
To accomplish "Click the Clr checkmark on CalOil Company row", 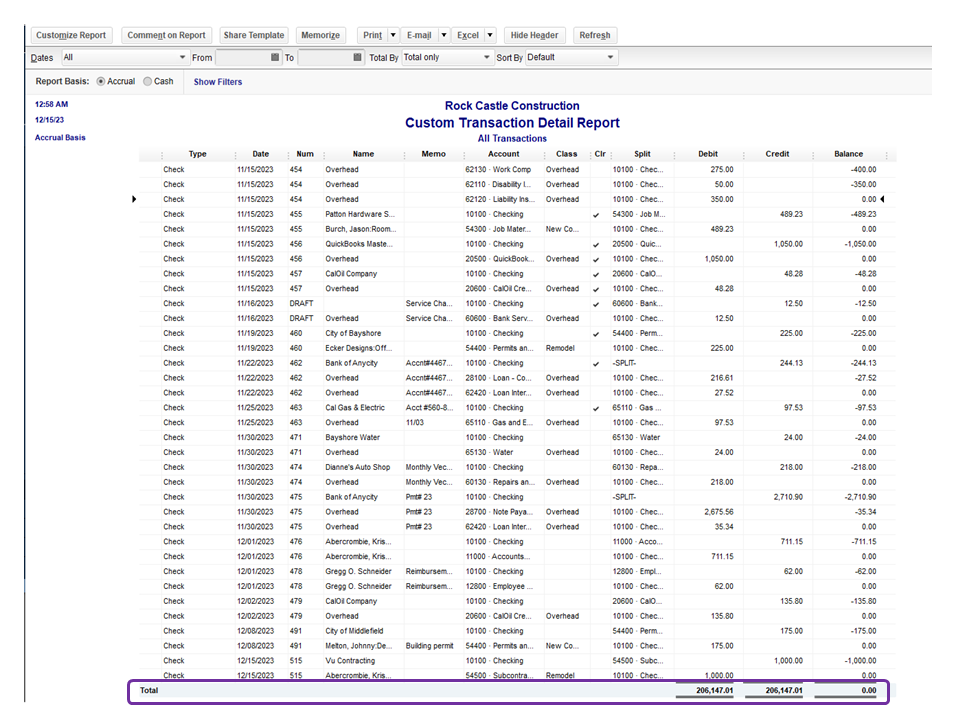I will coord(597,274).
